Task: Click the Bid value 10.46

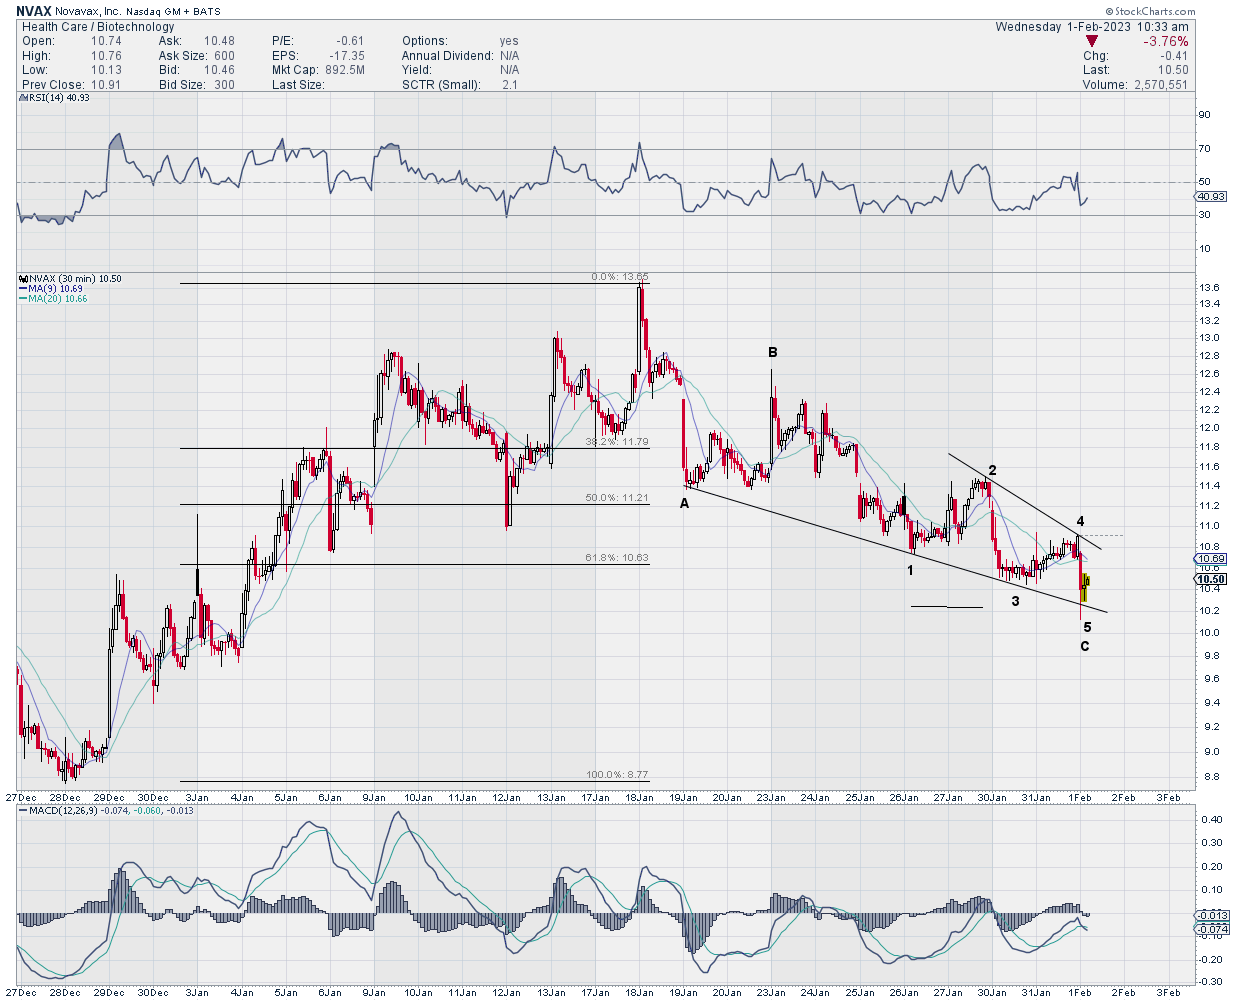Action: coord(219,70)
